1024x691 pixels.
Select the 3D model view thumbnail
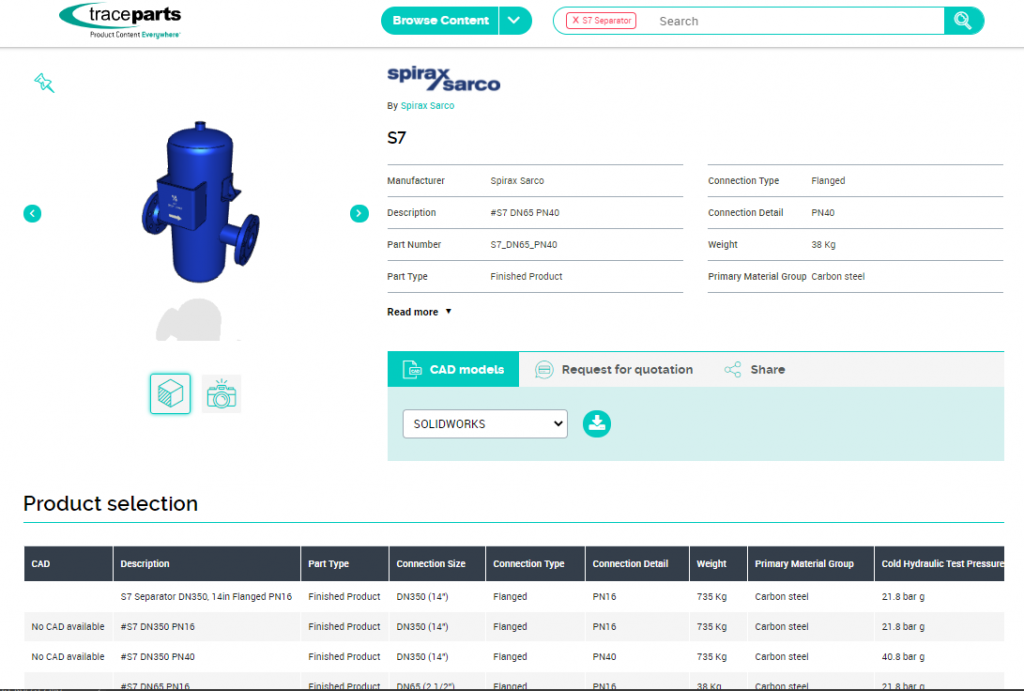[x=170, y=394]
